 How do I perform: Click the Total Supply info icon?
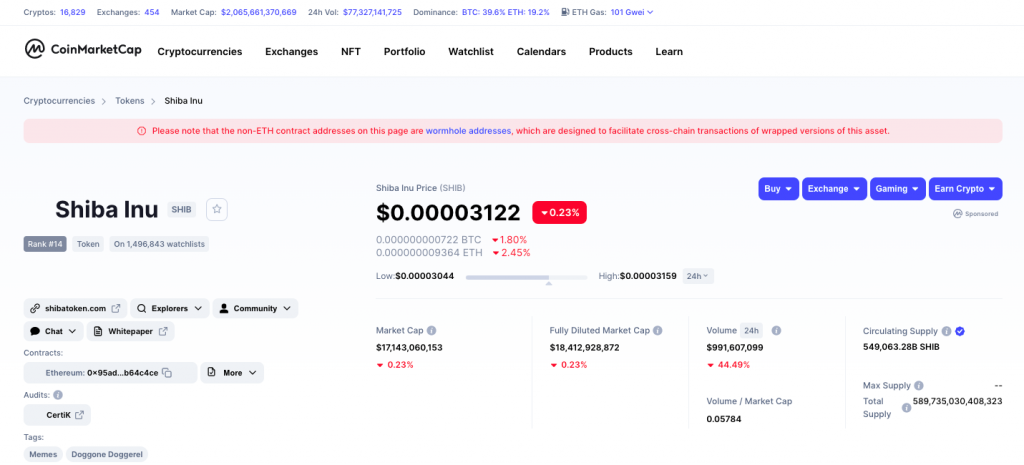[906, 408]
